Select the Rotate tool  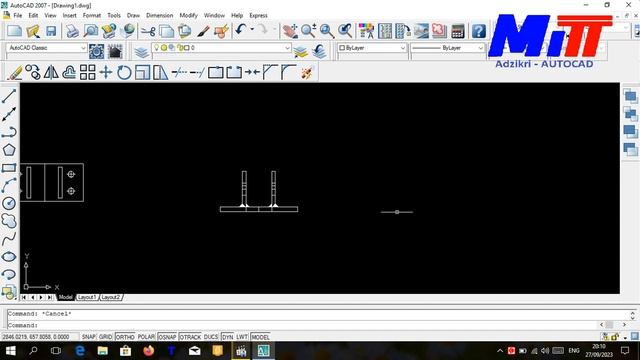(x=124, y=73)
